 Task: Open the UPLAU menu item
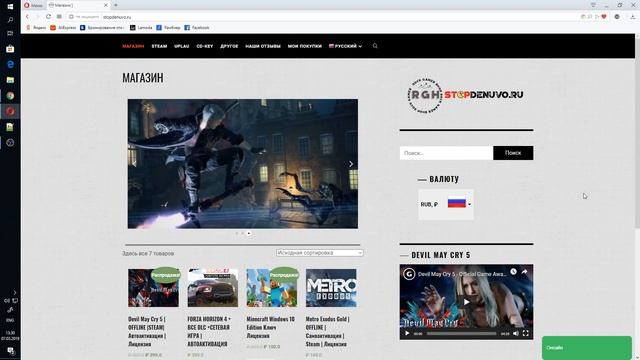[182, 46]
